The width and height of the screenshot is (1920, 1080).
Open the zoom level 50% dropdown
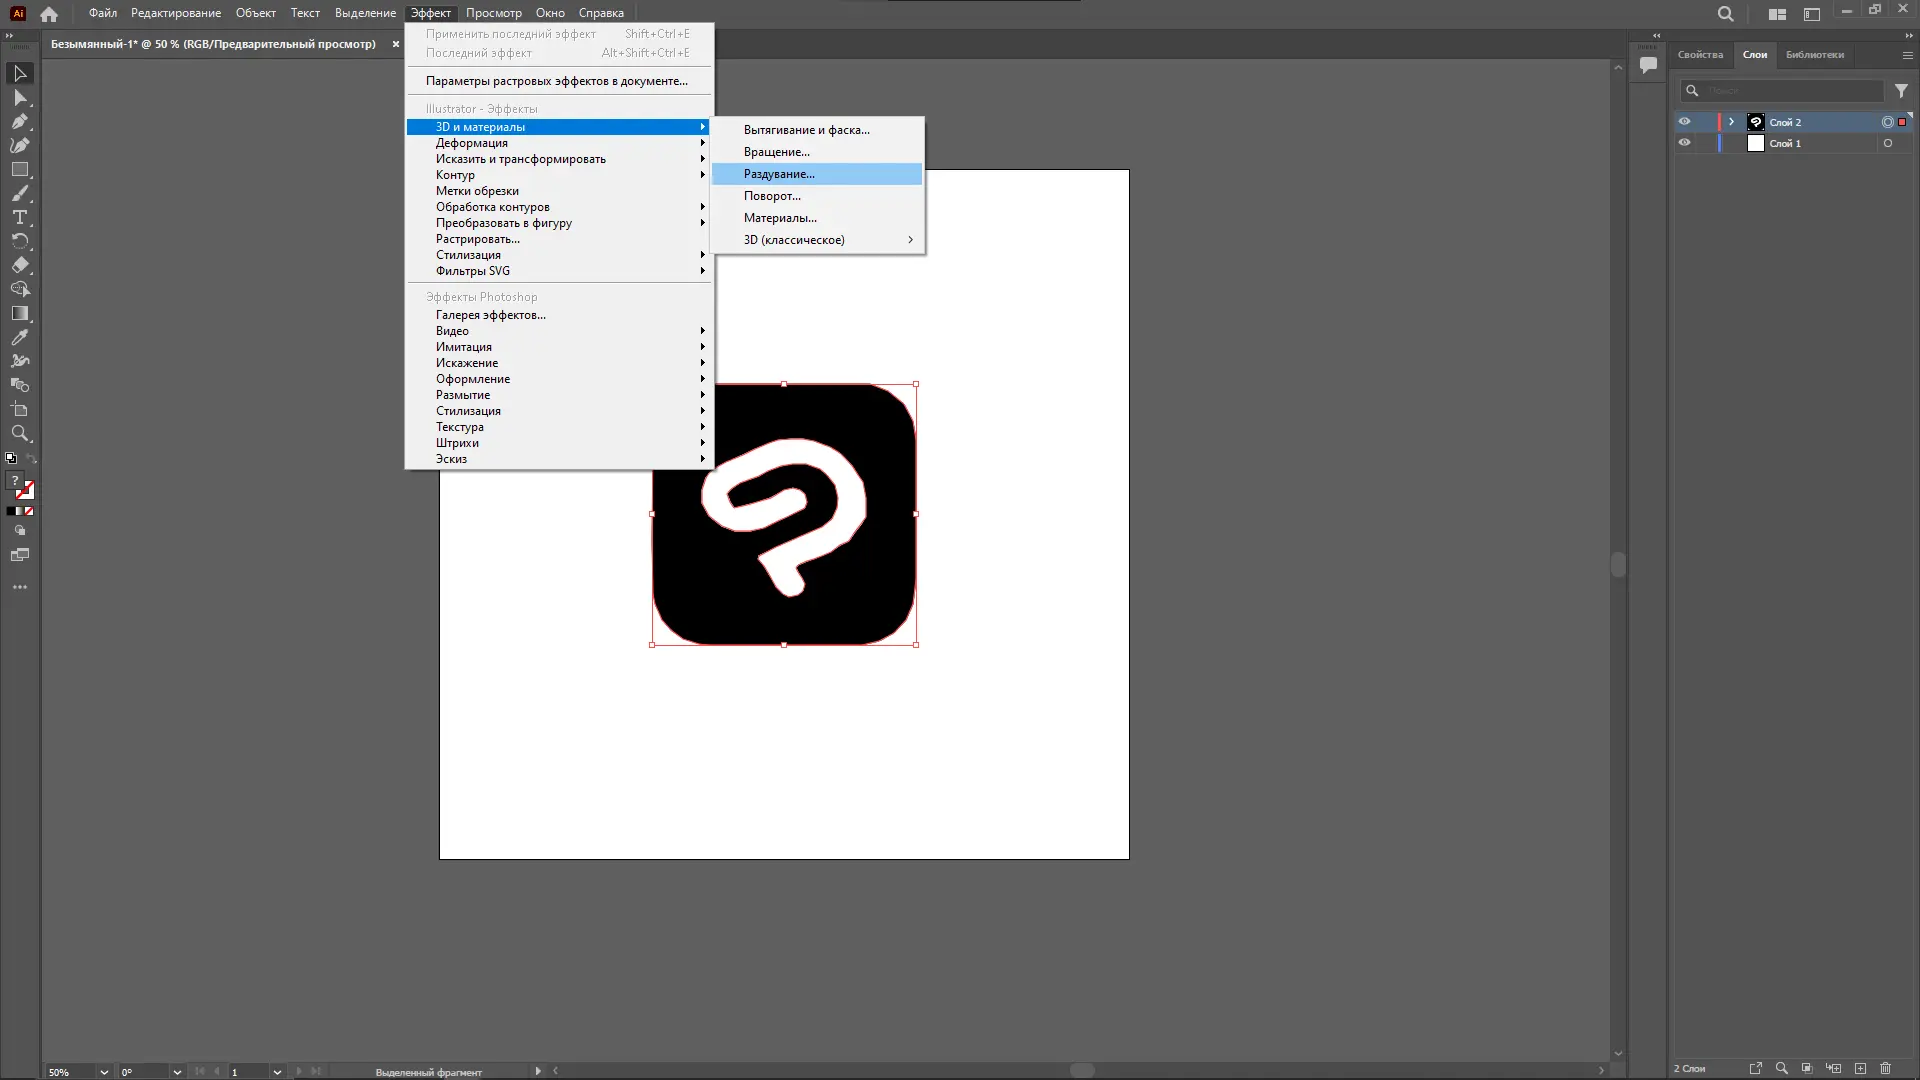(104, 1071)
